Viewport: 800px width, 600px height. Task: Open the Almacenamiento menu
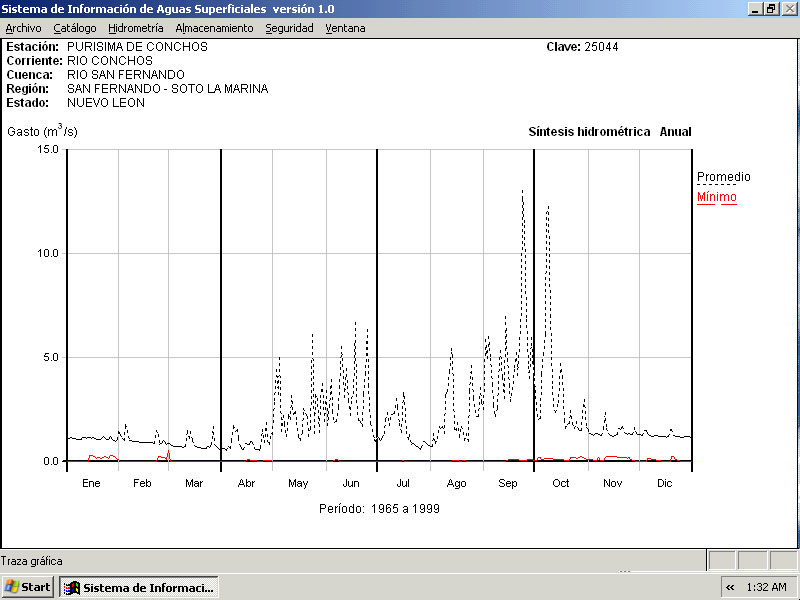pyautogui.click(x=214, y=28)
